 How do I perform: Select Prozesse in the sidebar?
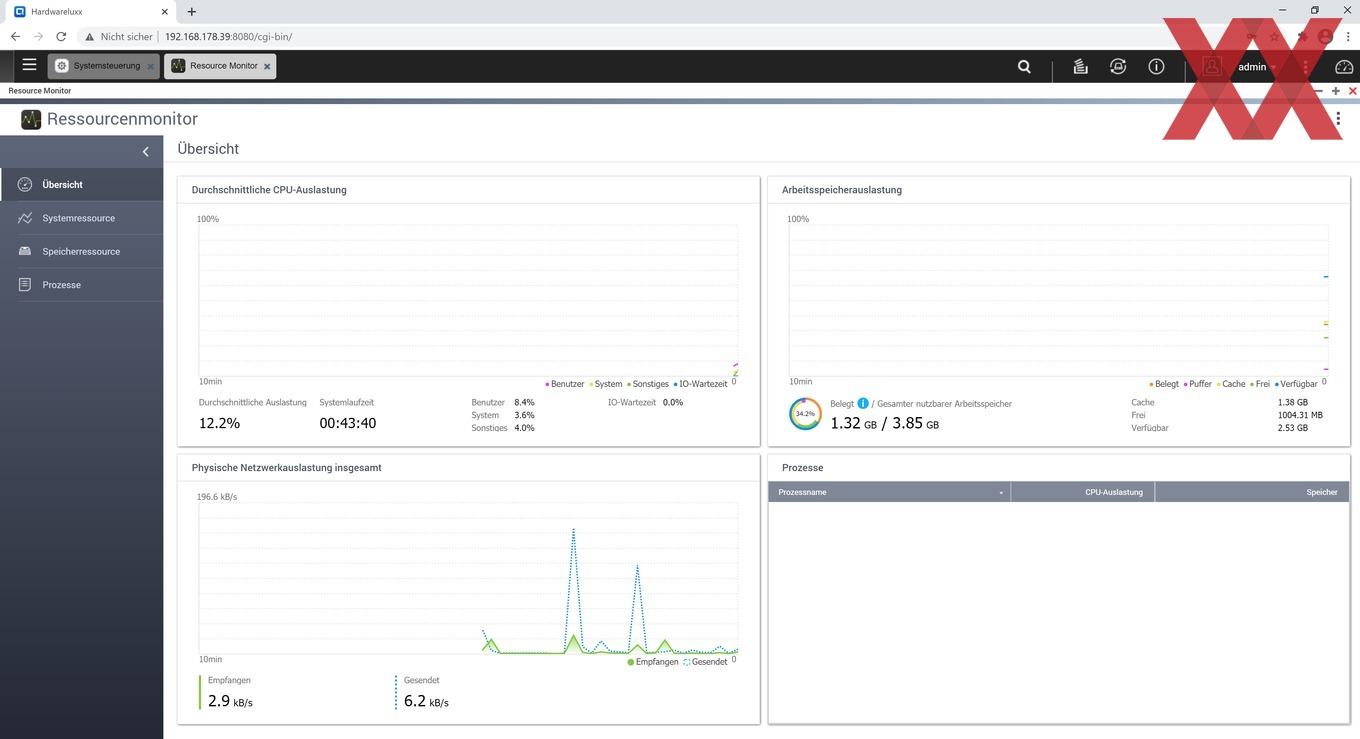click(x=81, y=285)
